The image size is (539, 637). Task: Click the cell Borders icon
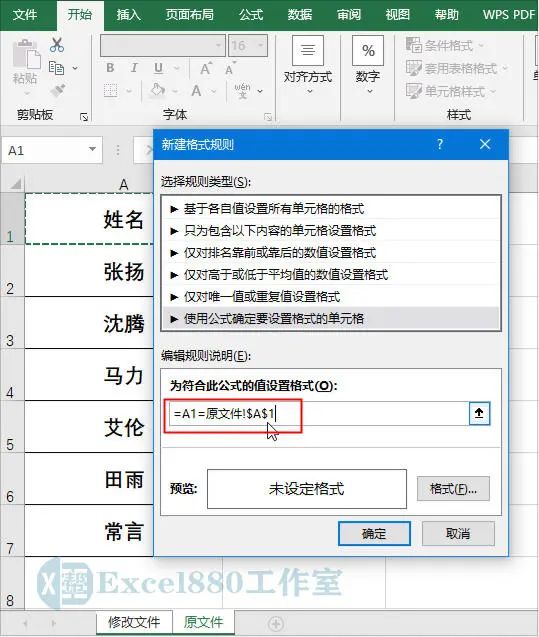point(110,91)
